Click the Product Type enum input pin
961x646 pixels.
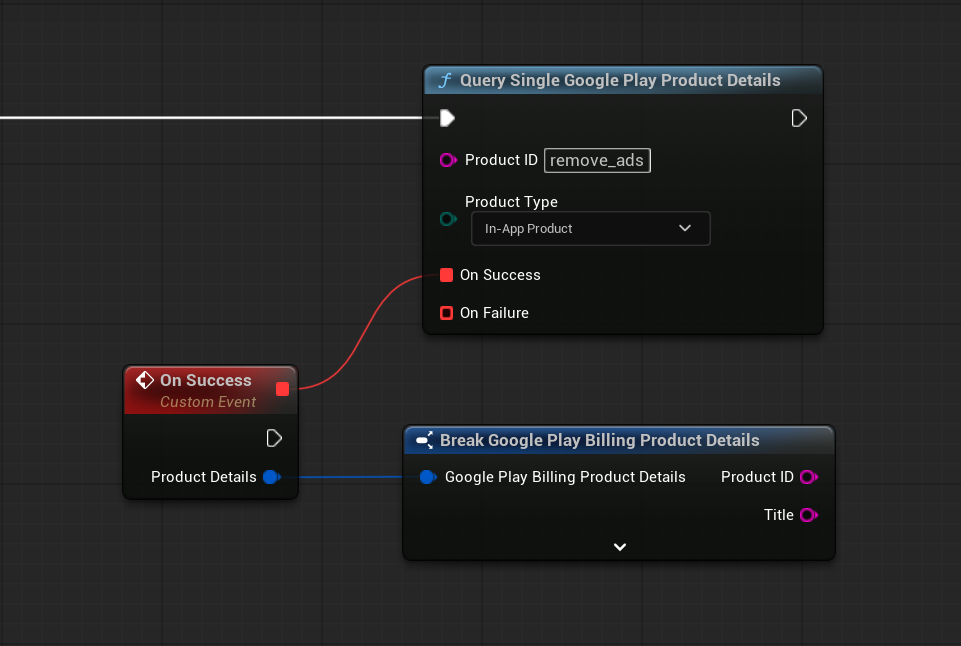click(448, 219)
